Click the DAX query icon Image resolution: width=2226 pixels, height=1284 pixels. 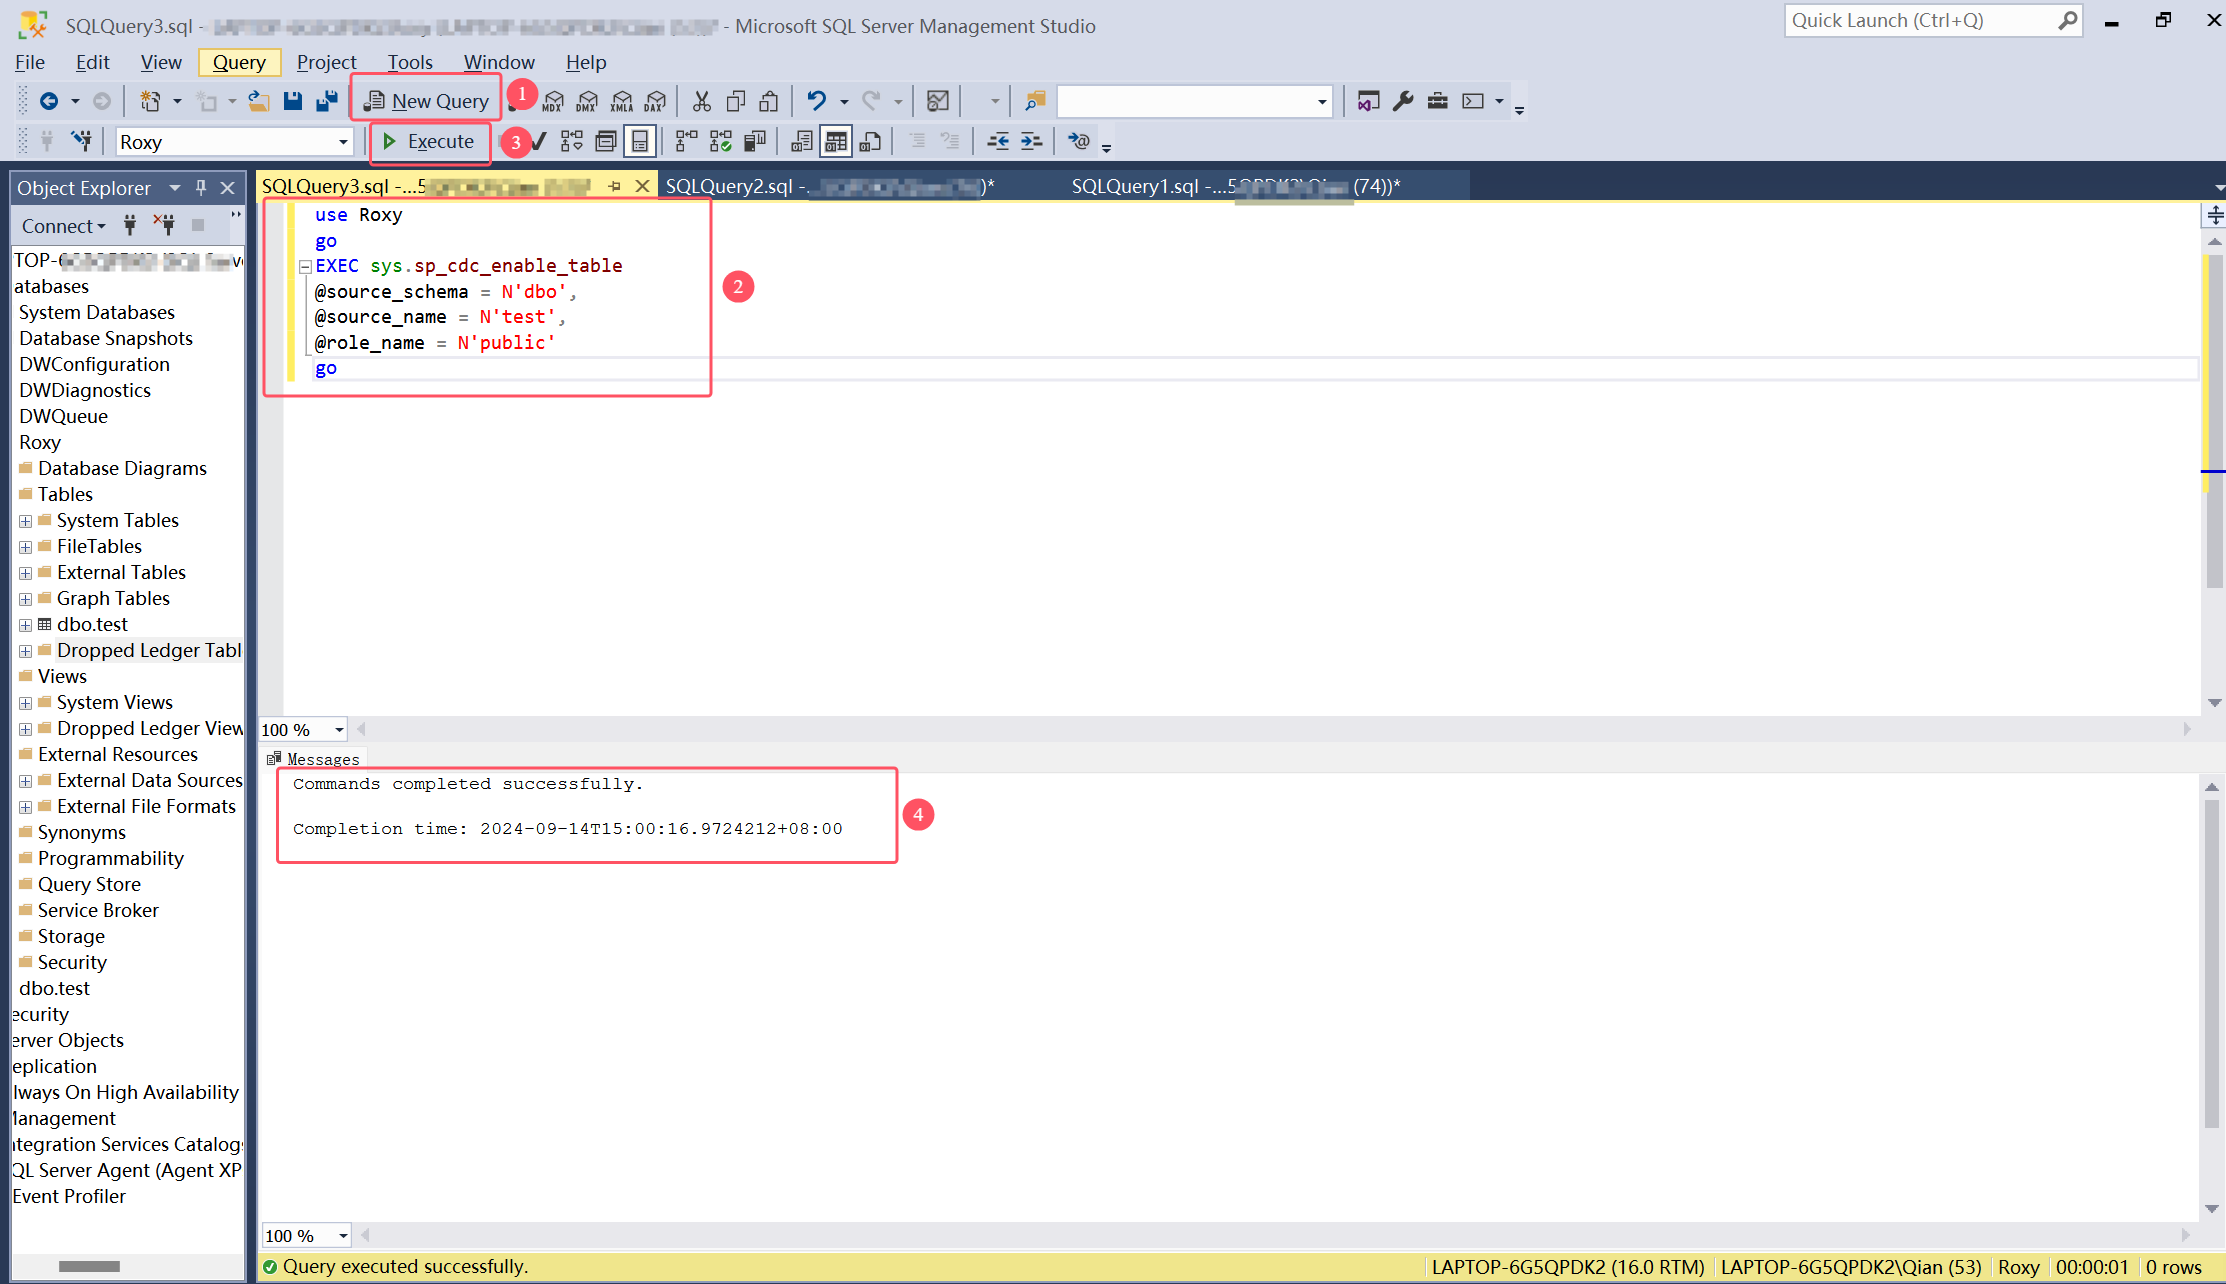[655, 101]
